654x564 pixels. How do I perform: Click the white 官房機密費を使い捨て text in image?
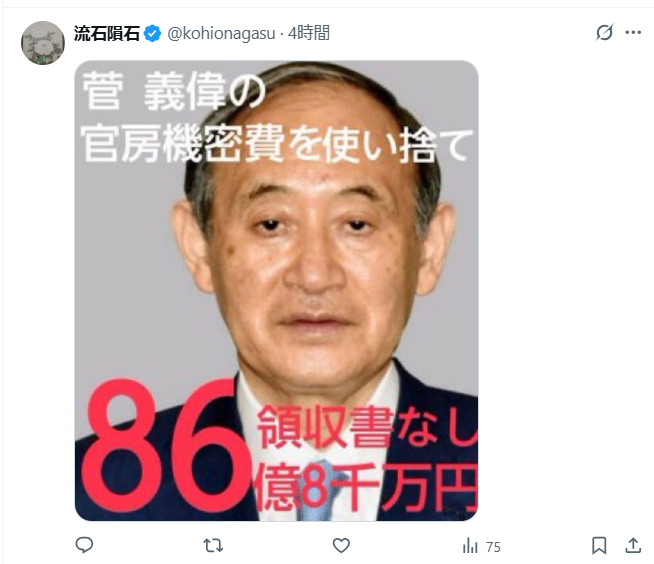coord(277,145)
